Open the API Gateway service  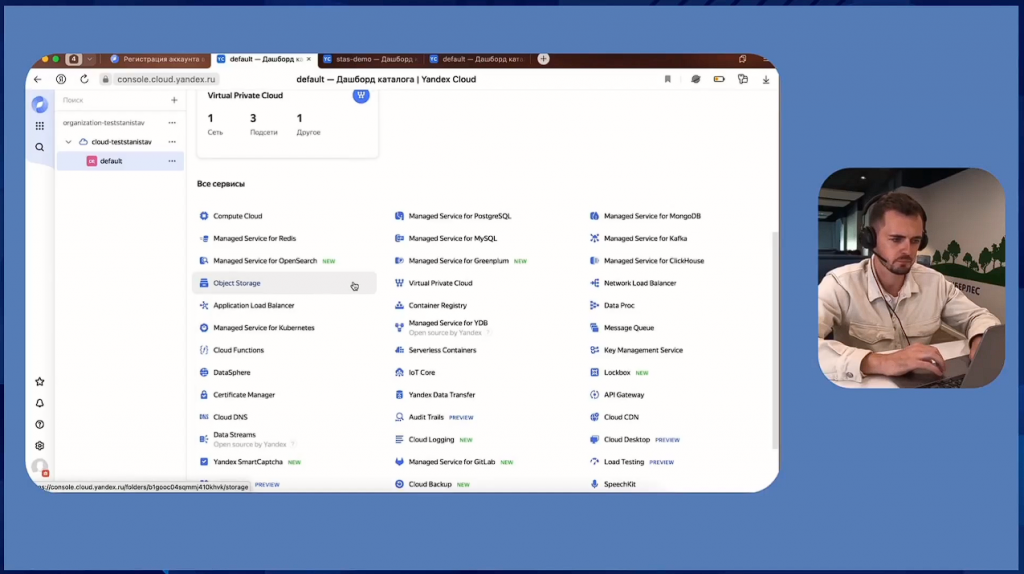624,395
